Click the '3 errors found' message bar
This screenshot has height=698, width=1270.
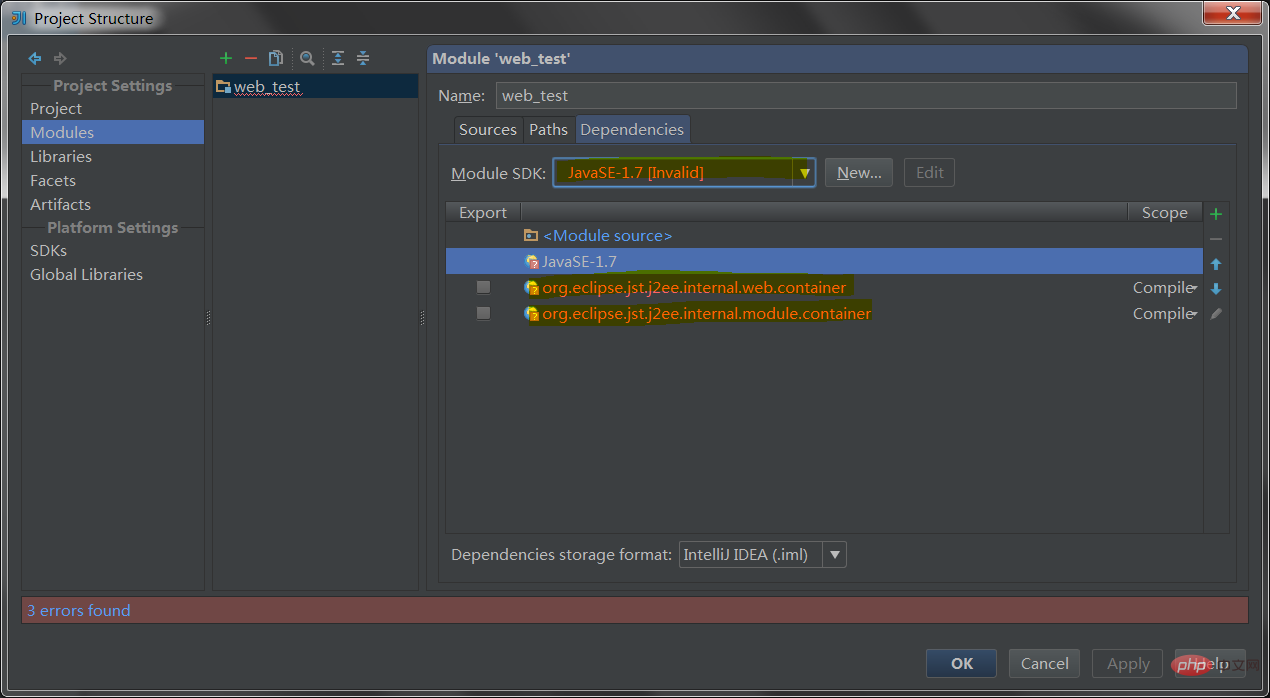pos(635,610)
